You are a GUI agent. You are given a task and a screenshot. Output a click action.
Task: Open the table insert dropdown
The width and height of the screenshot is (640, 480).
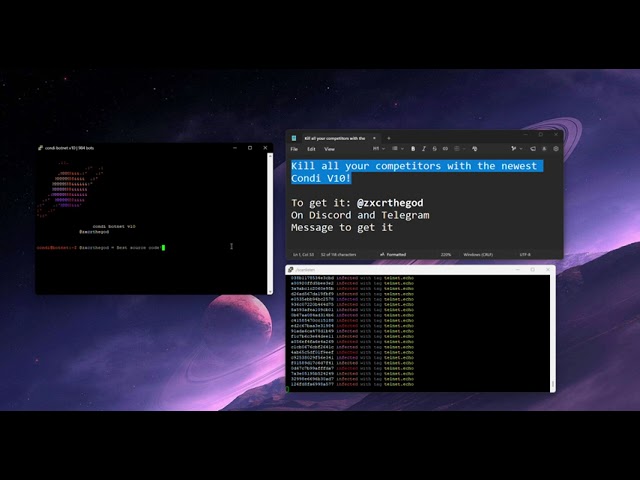pyautogui.click(x=460, y=149)
